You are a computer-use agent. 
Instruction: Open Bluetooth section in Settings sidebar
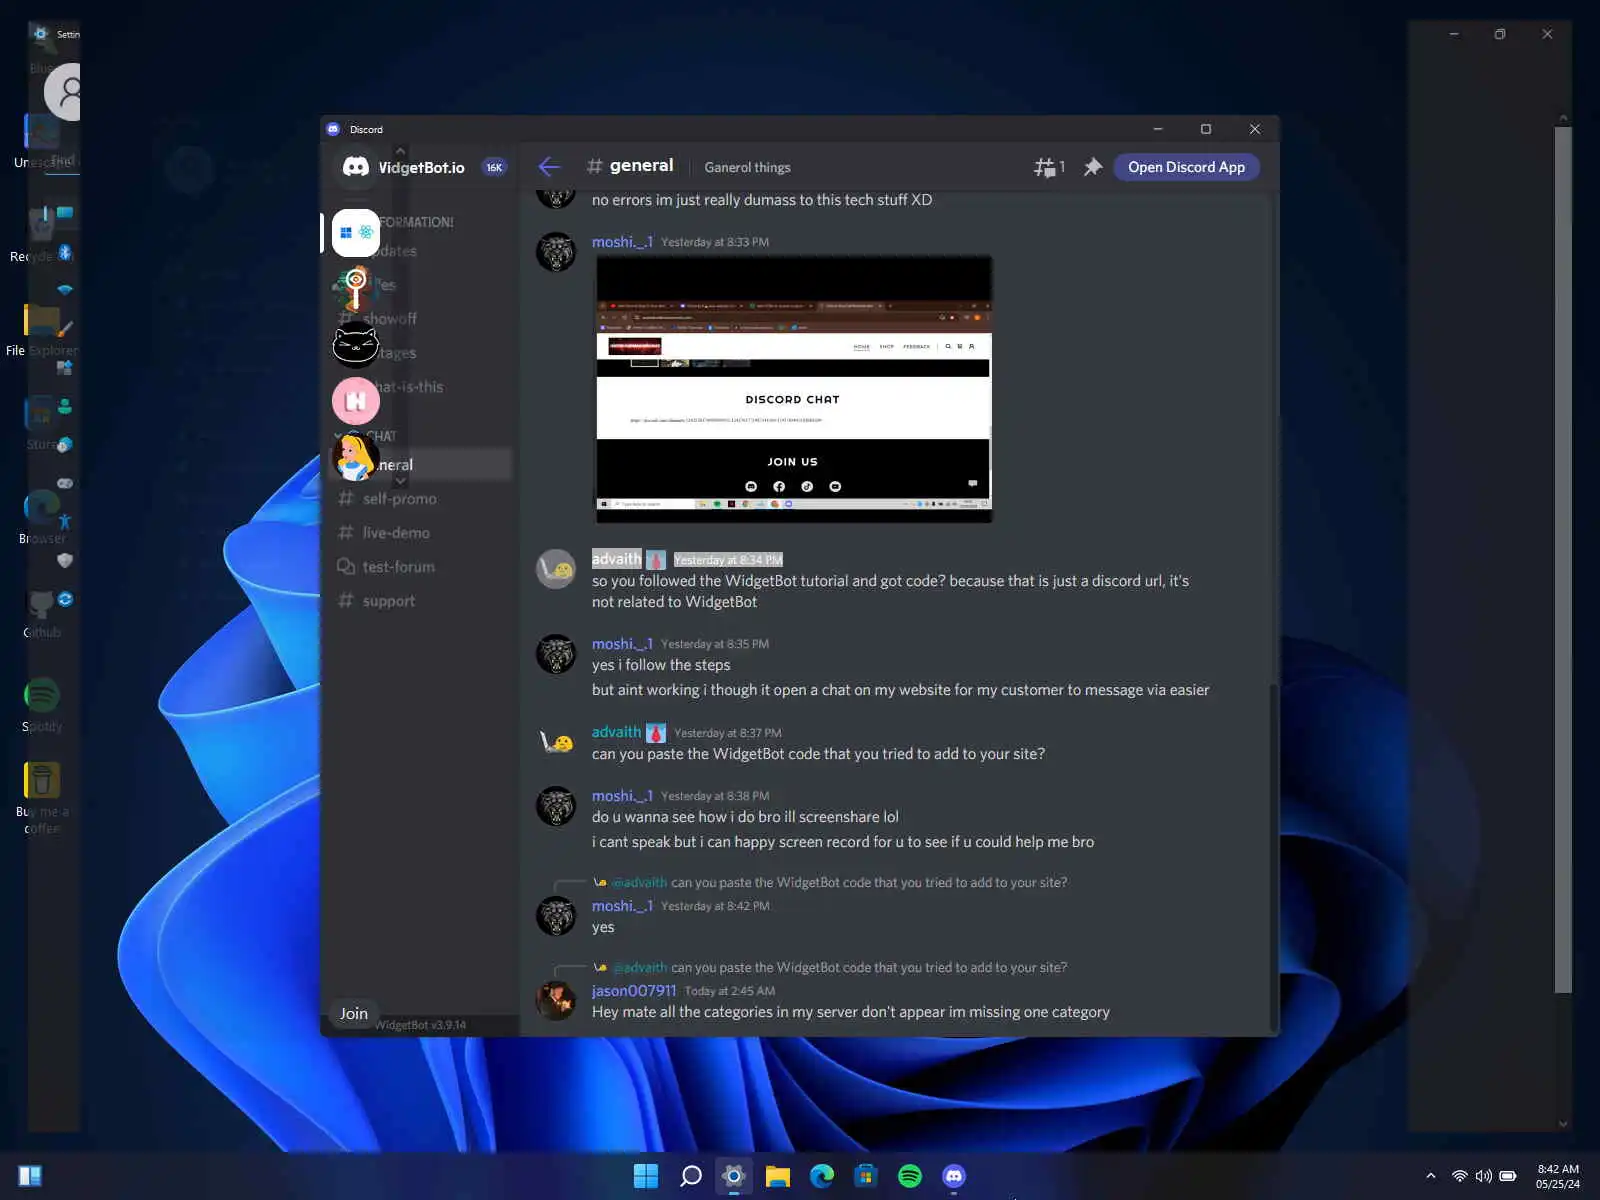[x=65, y=252]
